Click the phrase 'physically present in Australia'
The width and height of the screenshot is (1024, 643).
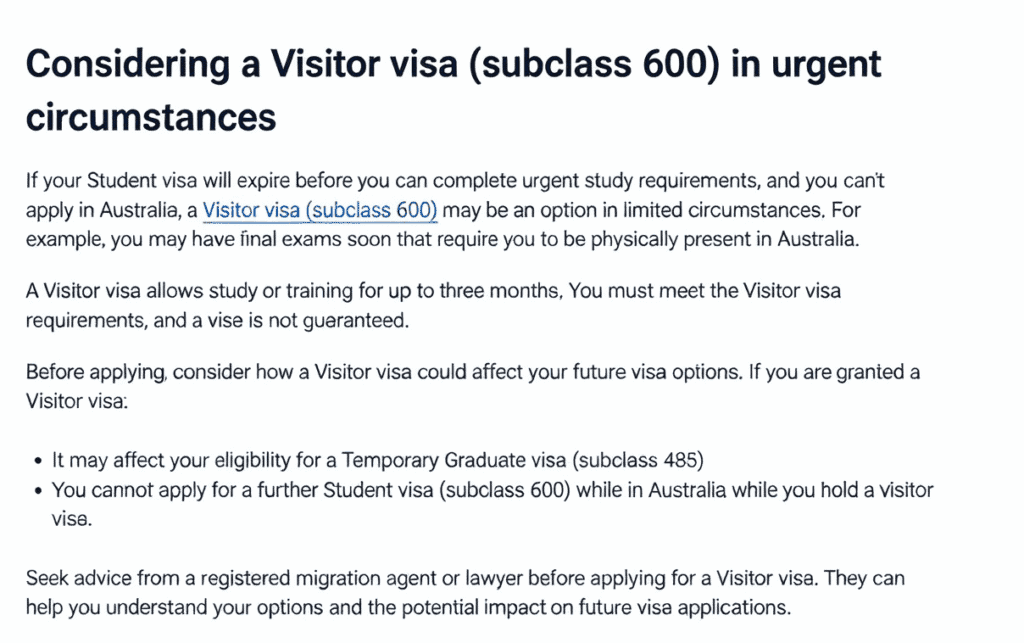point(724,240)
